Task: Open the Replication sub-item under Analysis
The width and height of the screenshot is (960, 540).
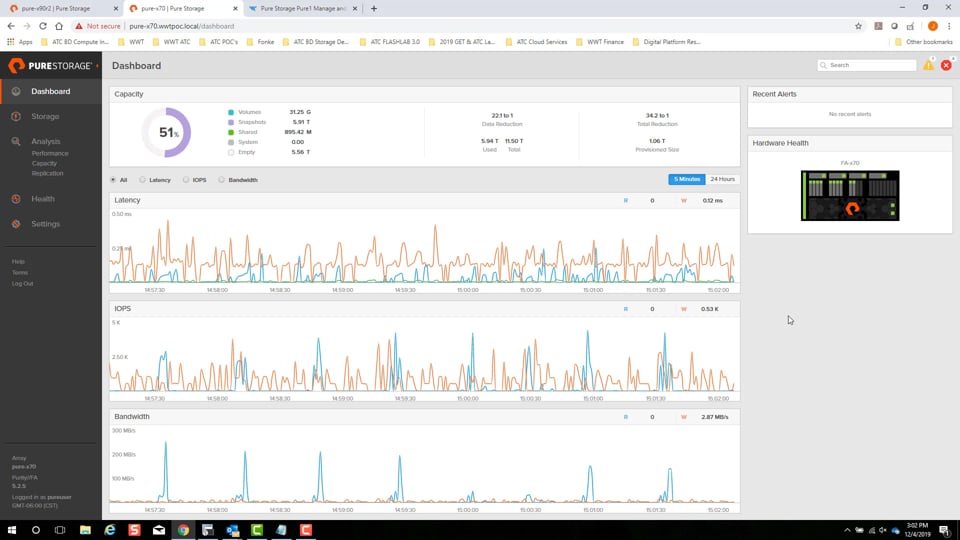Action: click(47, 173)
